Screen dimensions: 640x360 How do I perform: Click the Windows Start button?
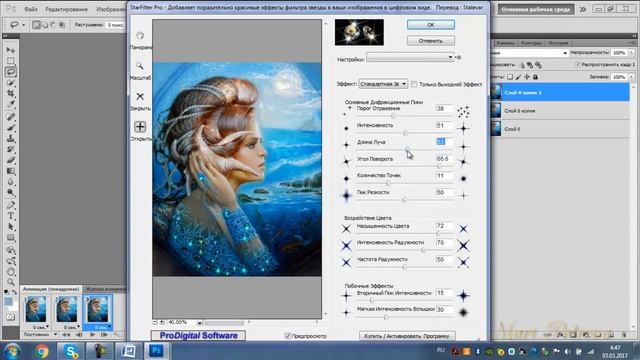[x=12, y=351]
